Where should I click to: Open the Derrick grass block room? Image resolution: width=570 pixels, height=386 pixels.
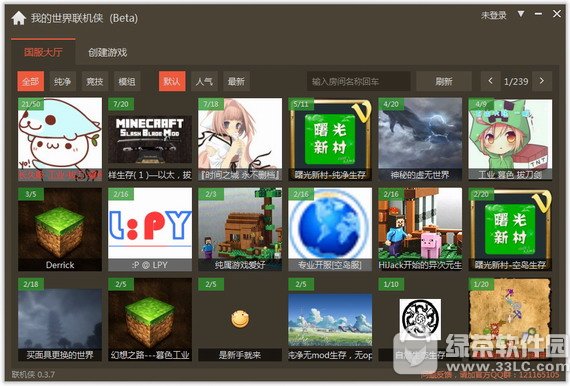coord(60,229)
